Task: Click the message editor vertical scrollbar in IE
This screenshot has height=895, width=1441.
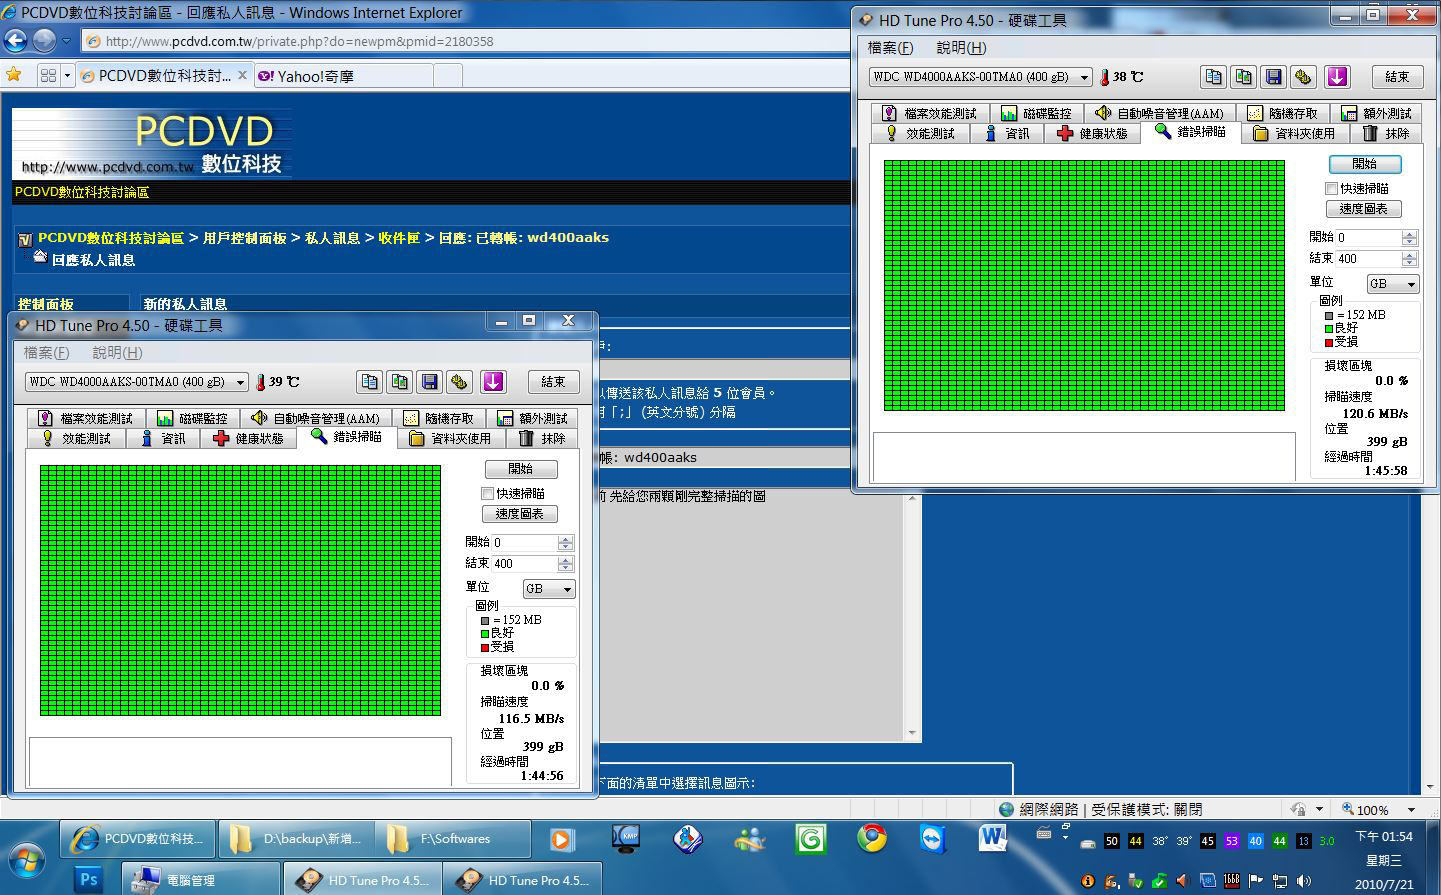Action: tap(911, 615)
